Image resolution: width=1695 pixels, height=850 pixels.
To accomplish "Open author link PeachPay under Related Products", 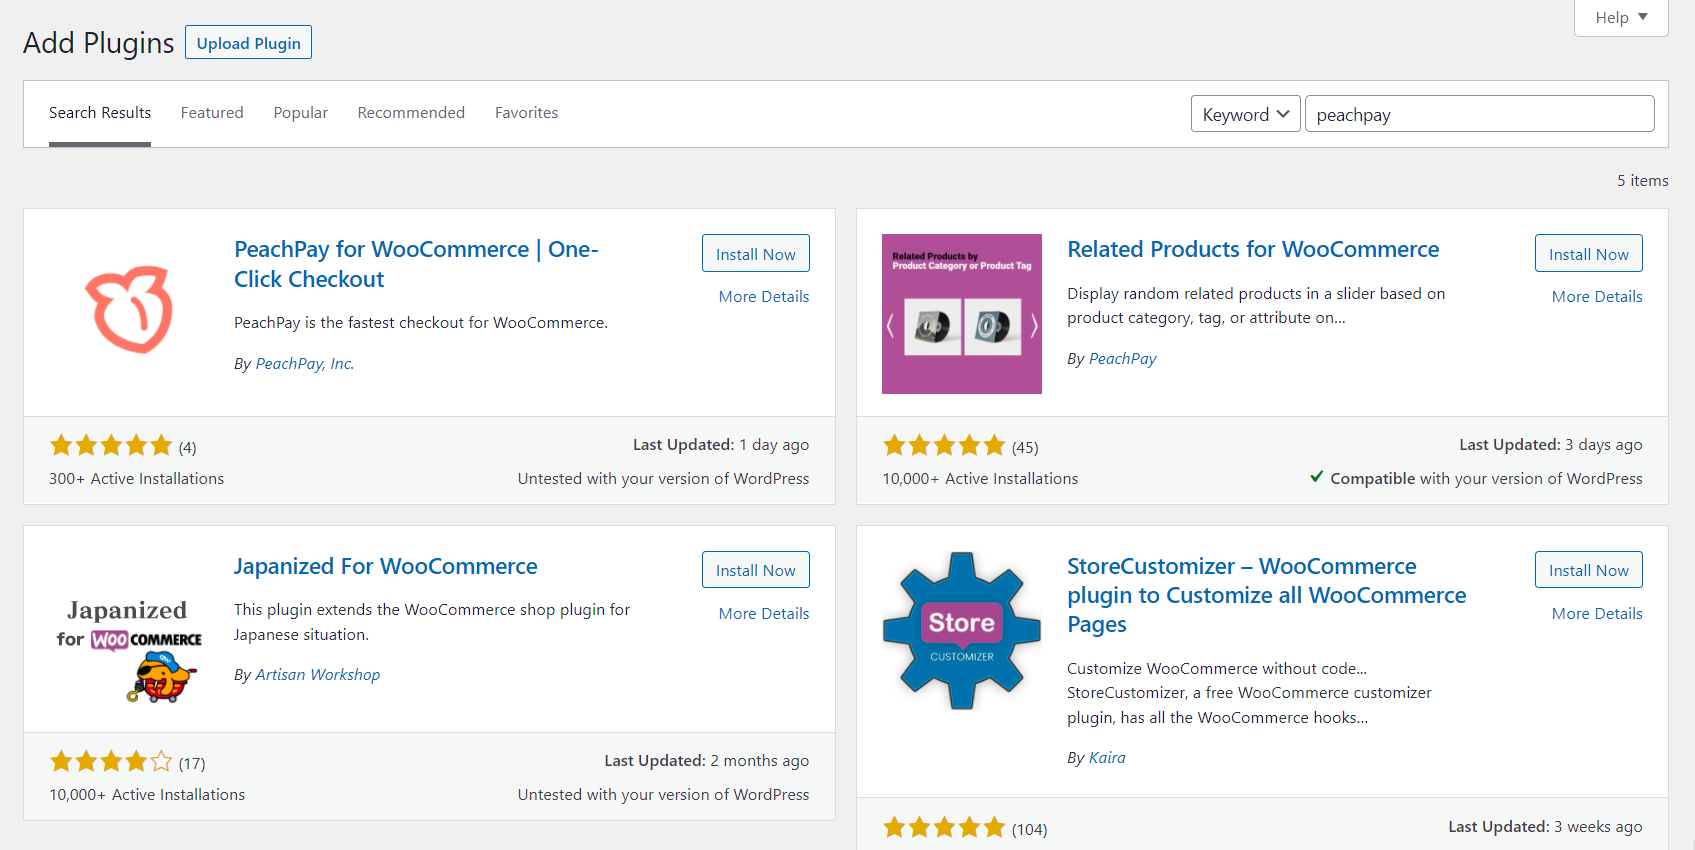I will (x=1122, y=359).
